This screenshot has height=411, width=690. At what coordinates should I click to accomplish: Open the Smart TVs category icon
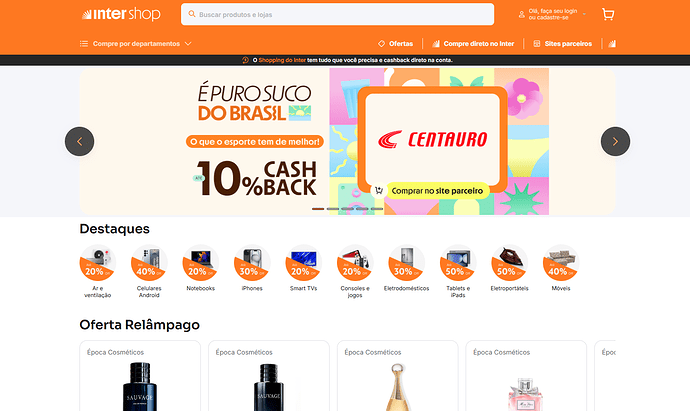[x=304, y=263]
